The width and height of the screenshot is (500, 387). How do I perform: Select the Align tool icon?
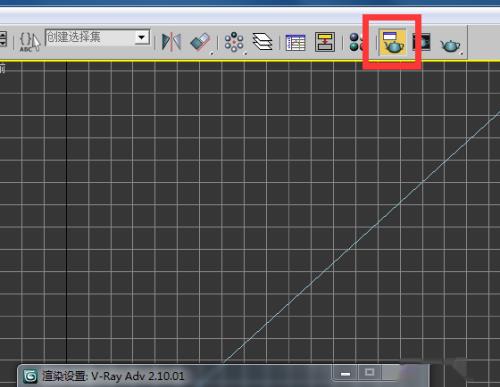(x=201, y=42)
